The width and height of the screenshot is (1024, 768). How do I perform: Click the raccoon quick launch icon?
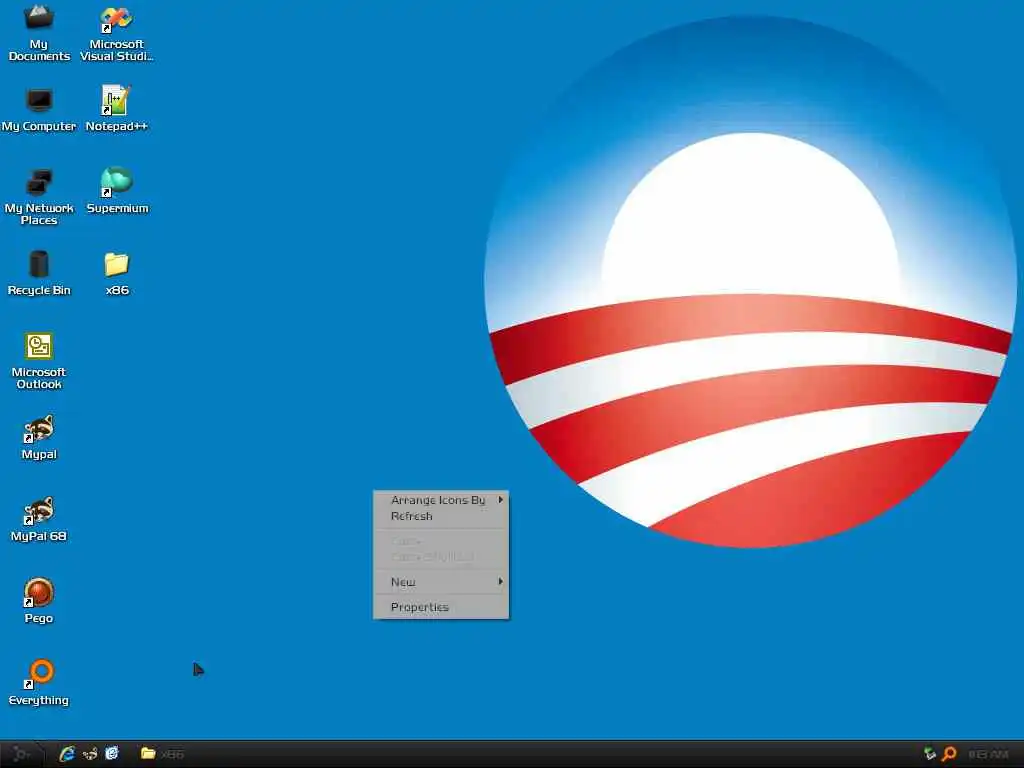click(89, 754)
